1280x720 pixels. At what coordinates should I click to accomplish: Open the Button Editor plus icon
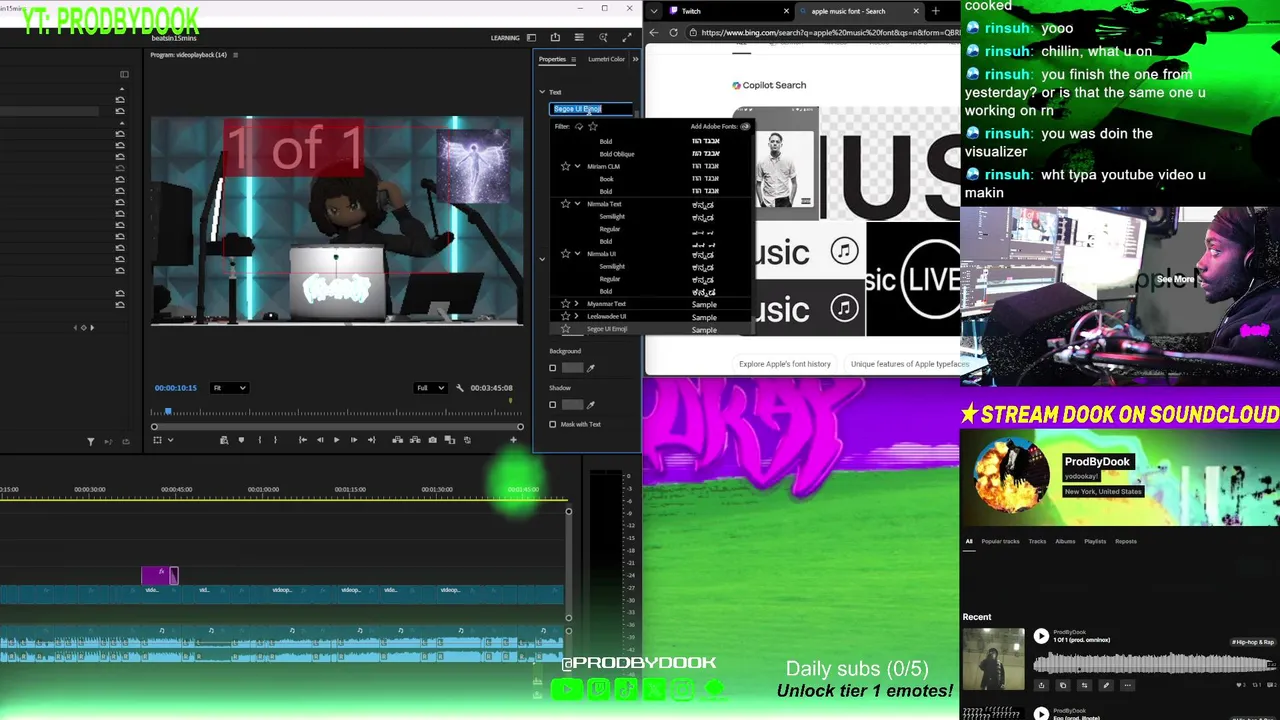(x=514, y=440)
